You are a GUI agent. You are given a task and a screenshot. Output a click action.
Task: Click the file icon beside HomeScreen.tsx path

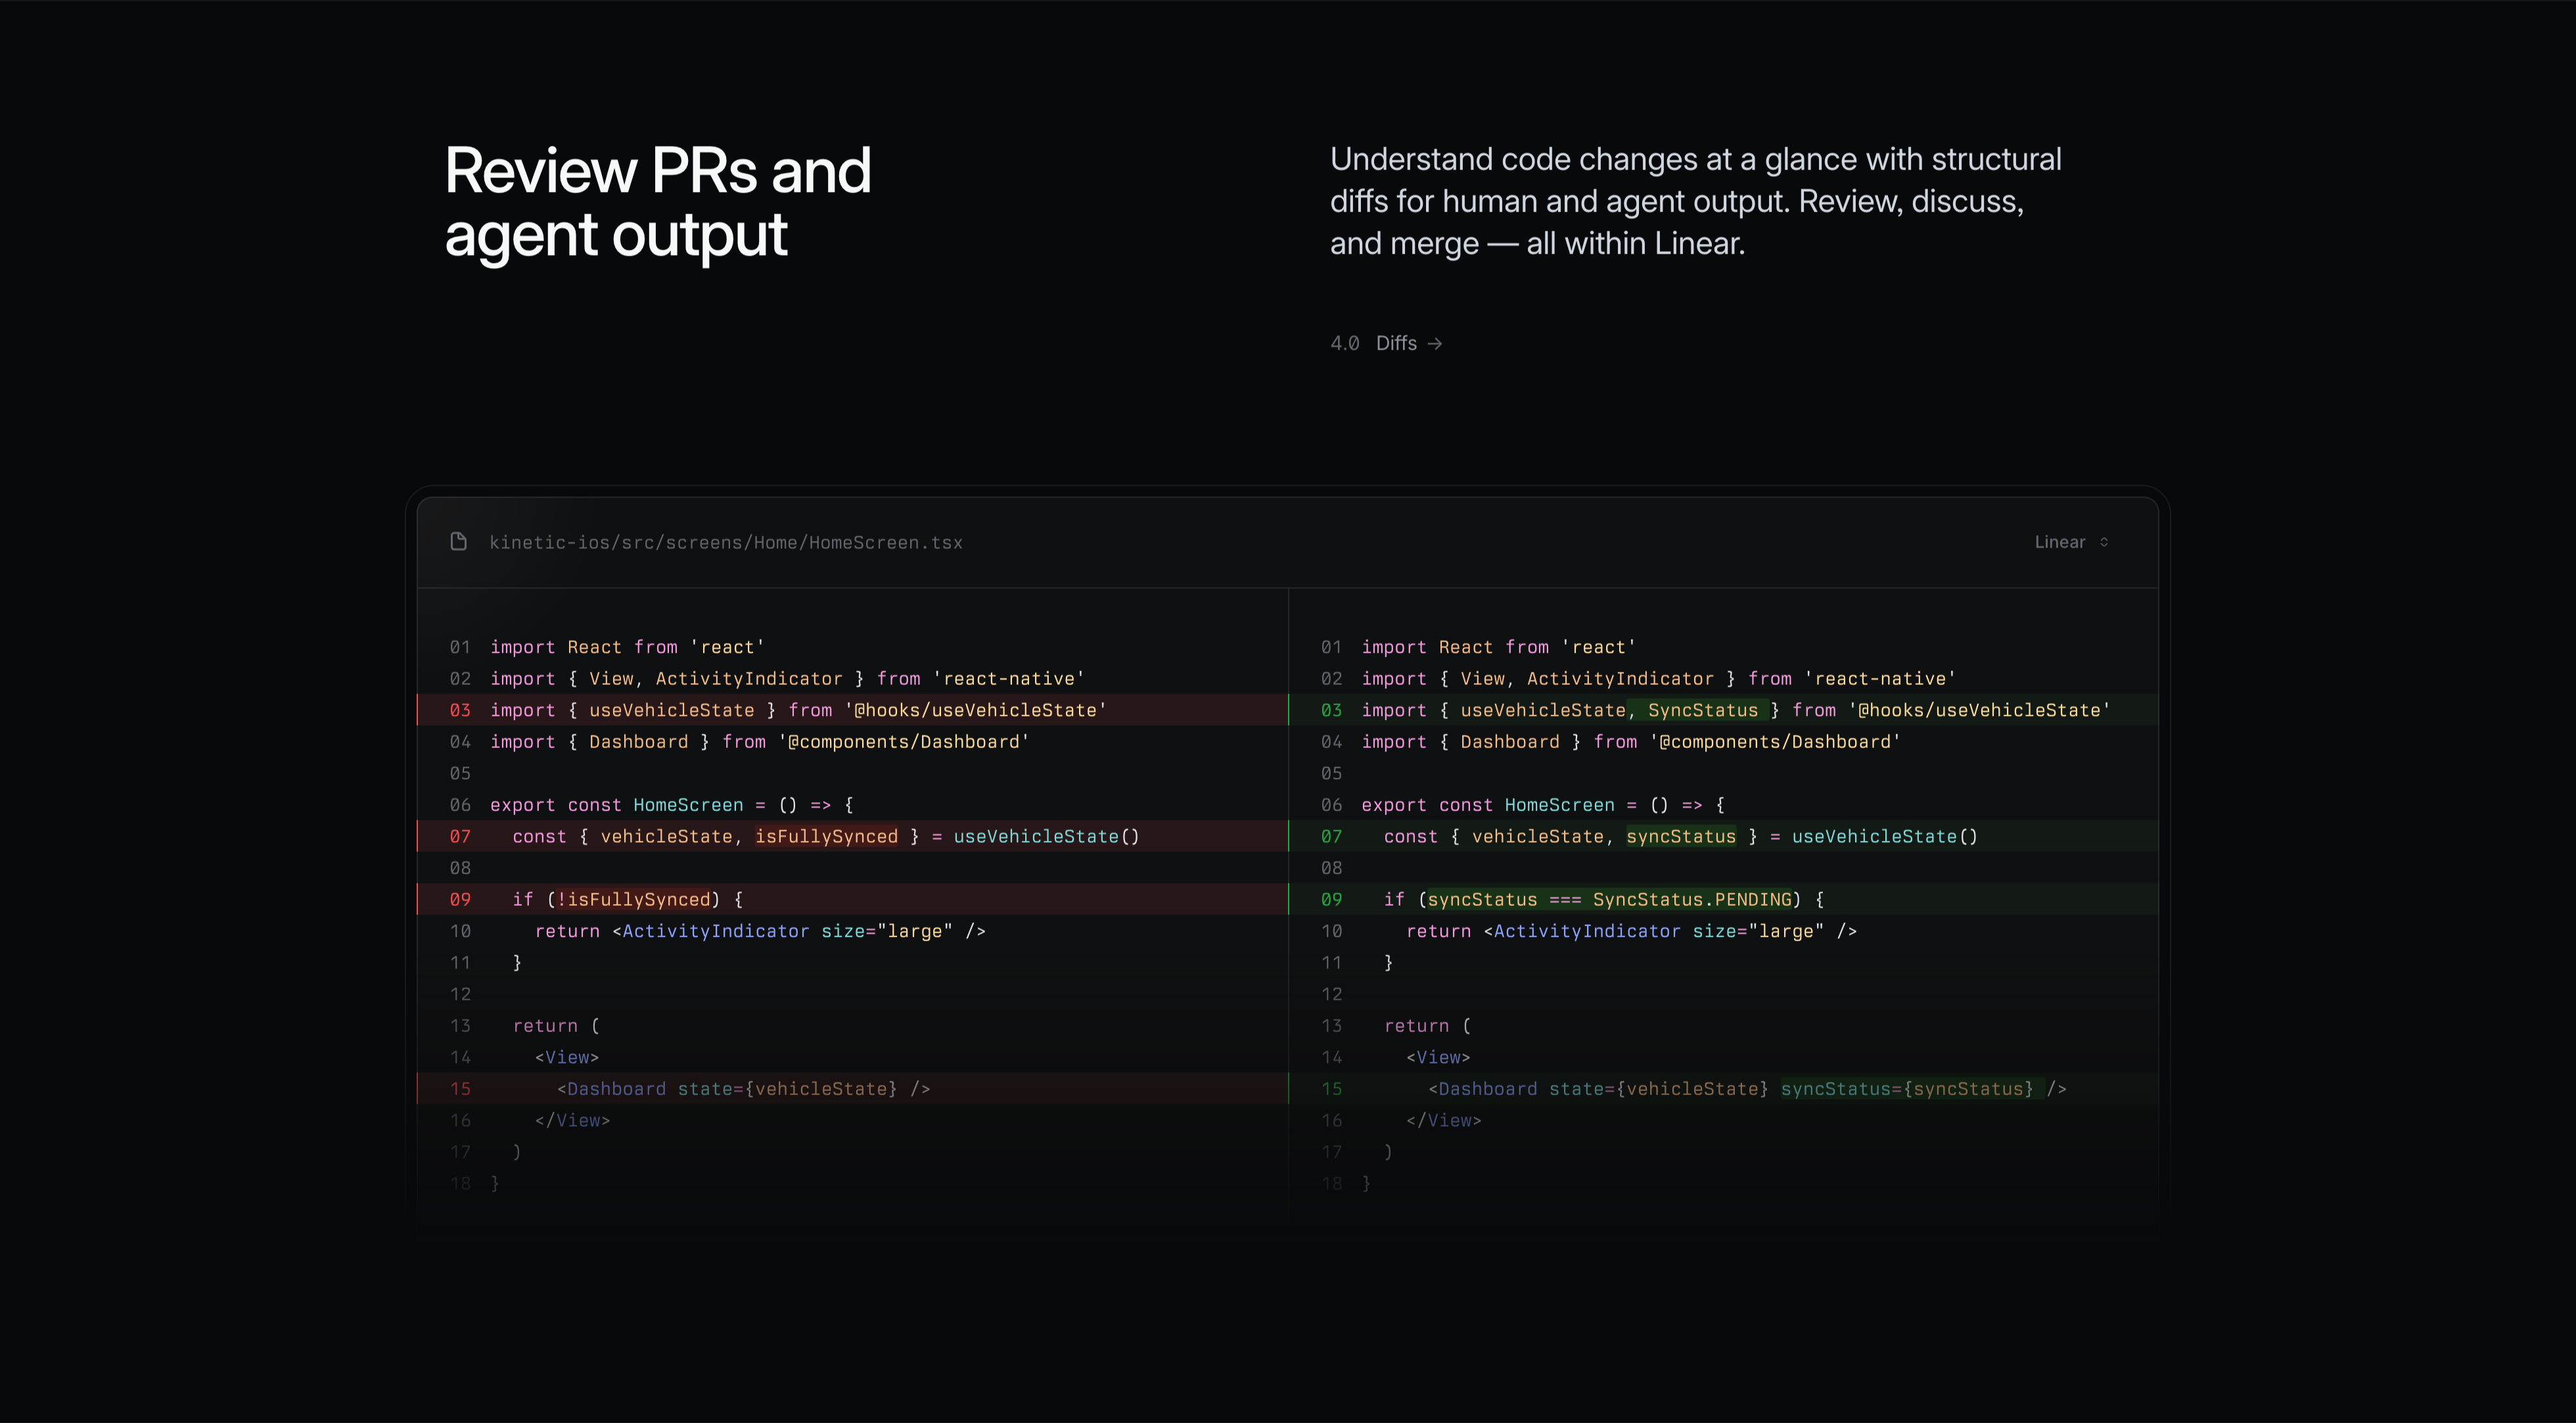[x=458, y=541]
